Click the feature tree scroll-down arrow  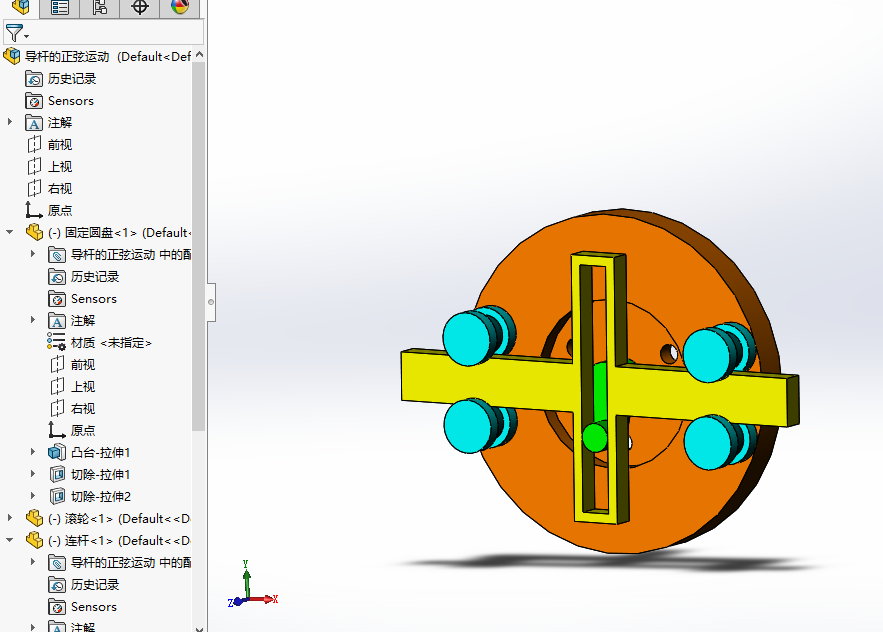(199, 628)
